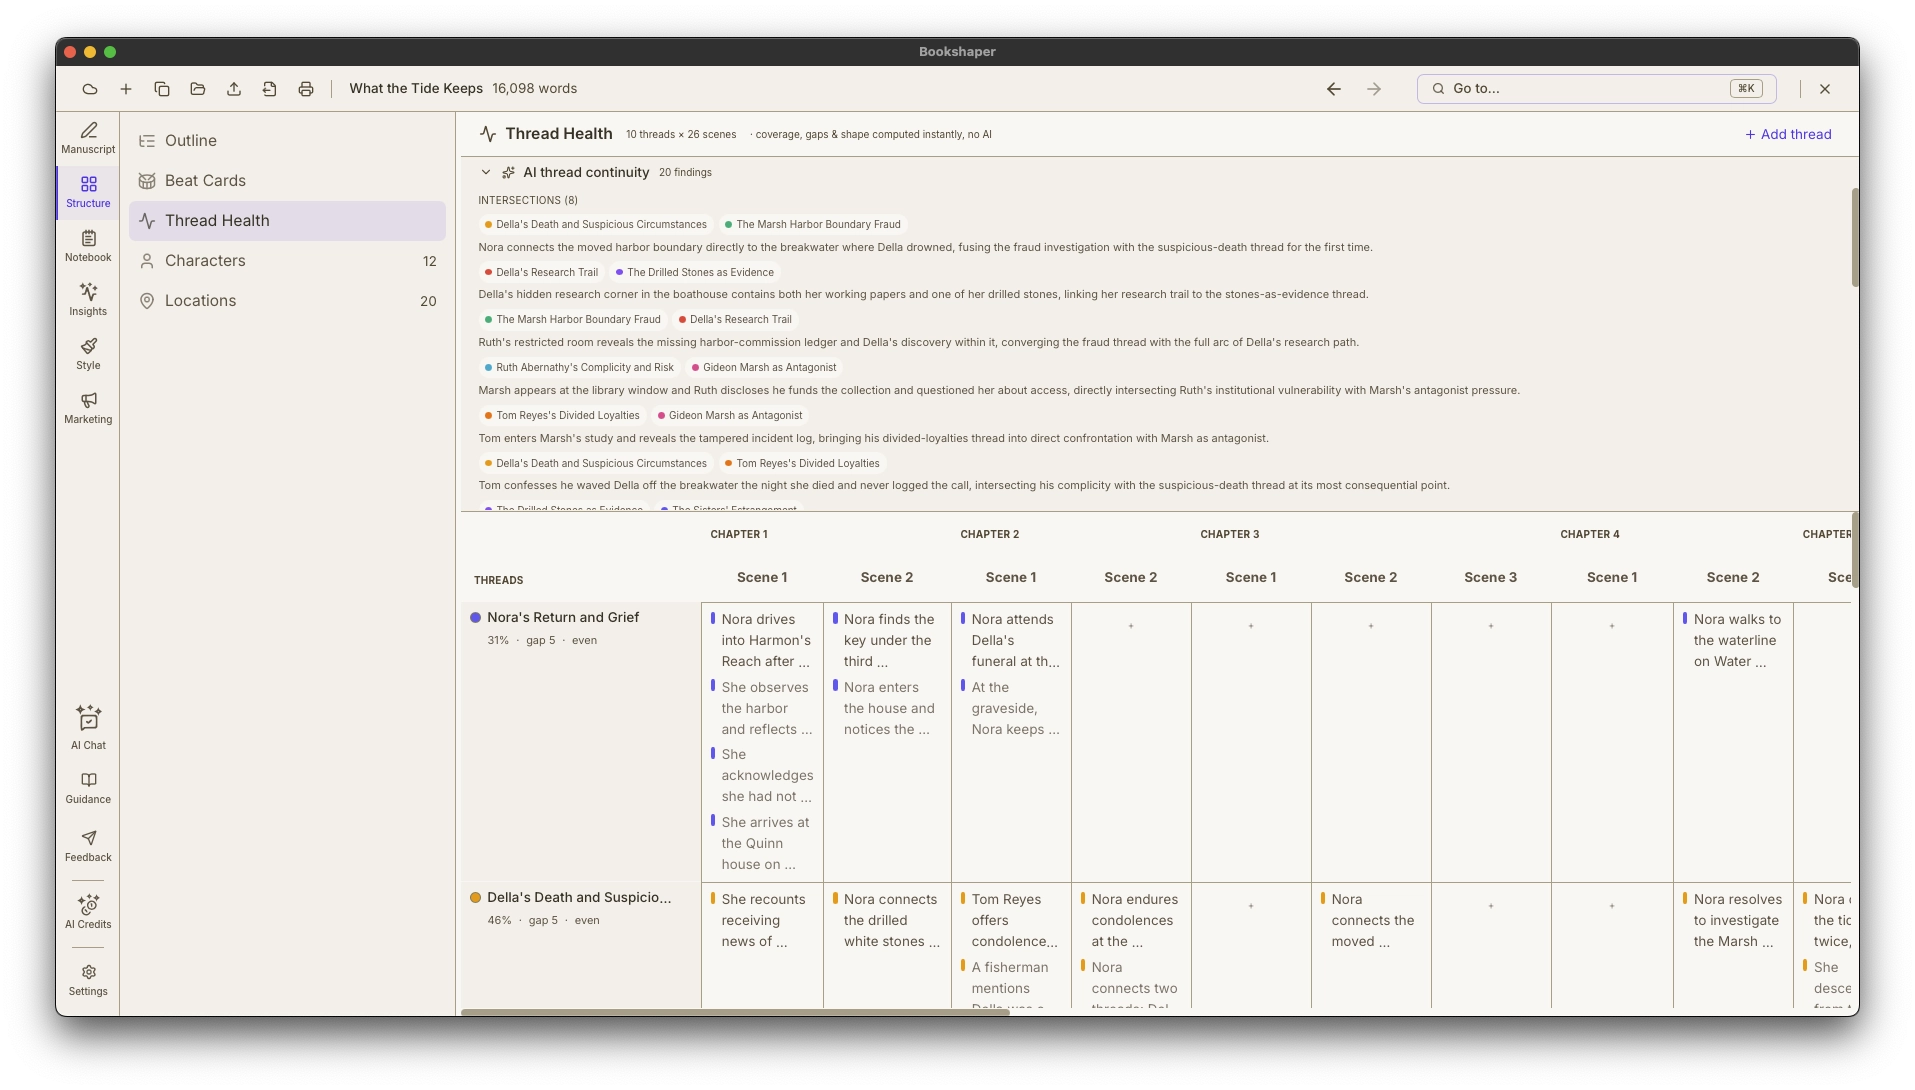Viewport: 1915px width, 1090px height.
Task: Open the Beat Cards view
Action: tap(287, 181)
